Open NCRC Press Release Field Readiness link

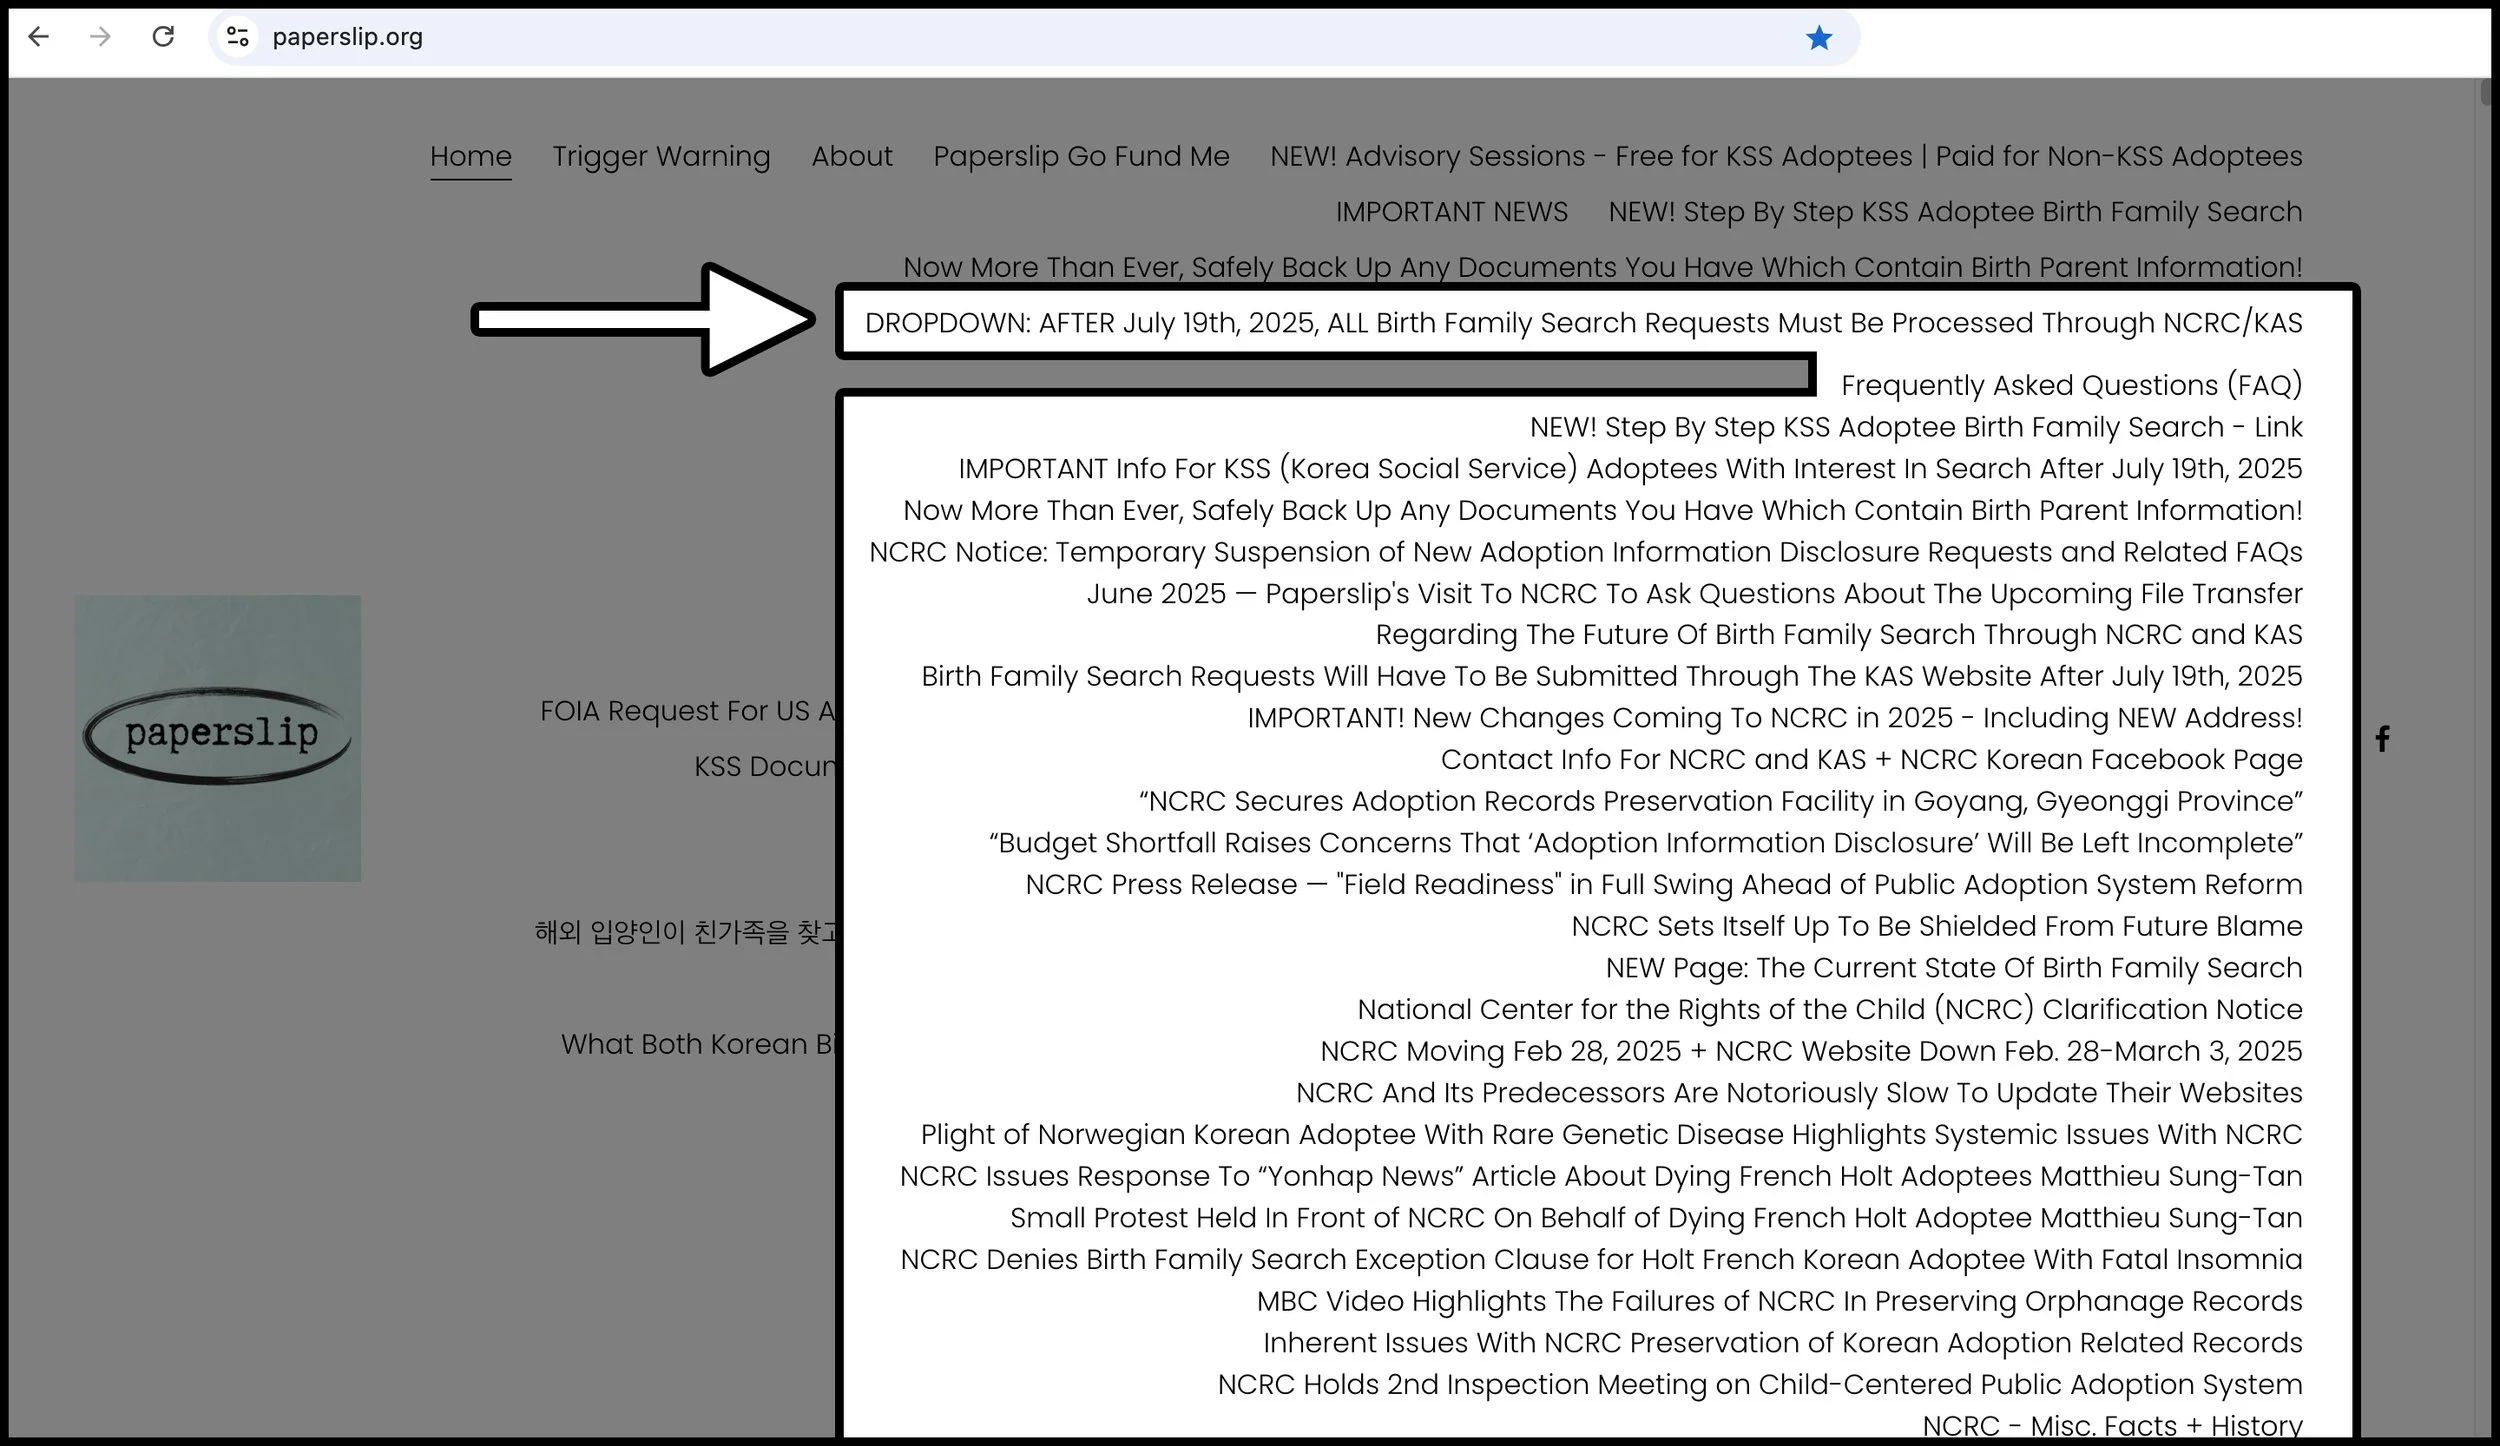tap(1664, 885)
